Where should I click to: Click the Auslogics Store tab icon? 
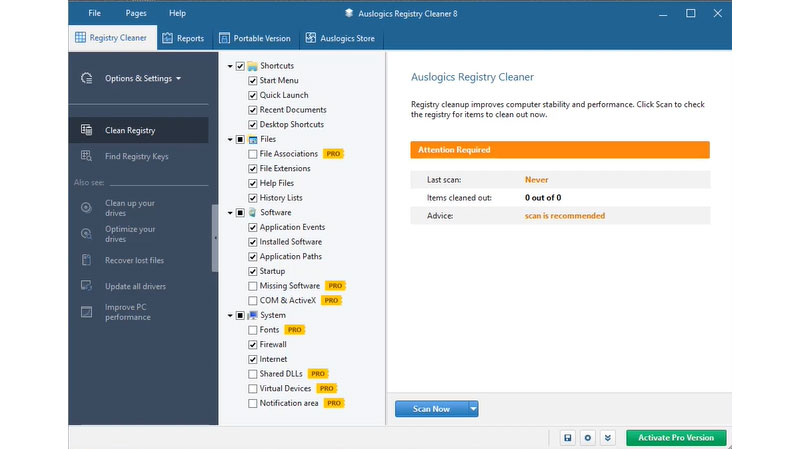pyautogui.click(x=311, y=38)
